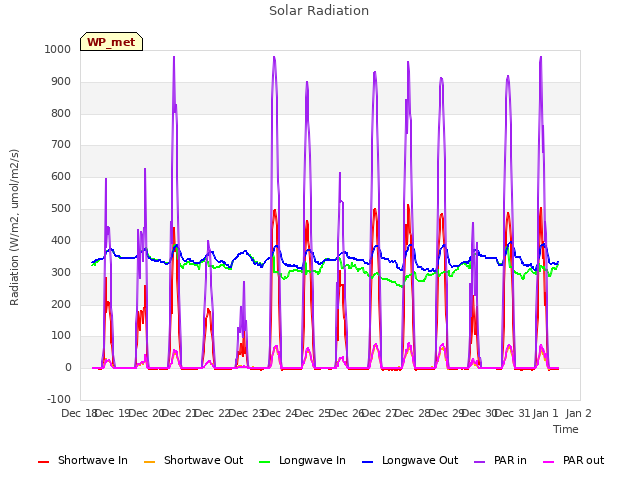Toggle the Shortwave In legend entry
This screenshot has width=640, height=480.
(x=83, y=460)
